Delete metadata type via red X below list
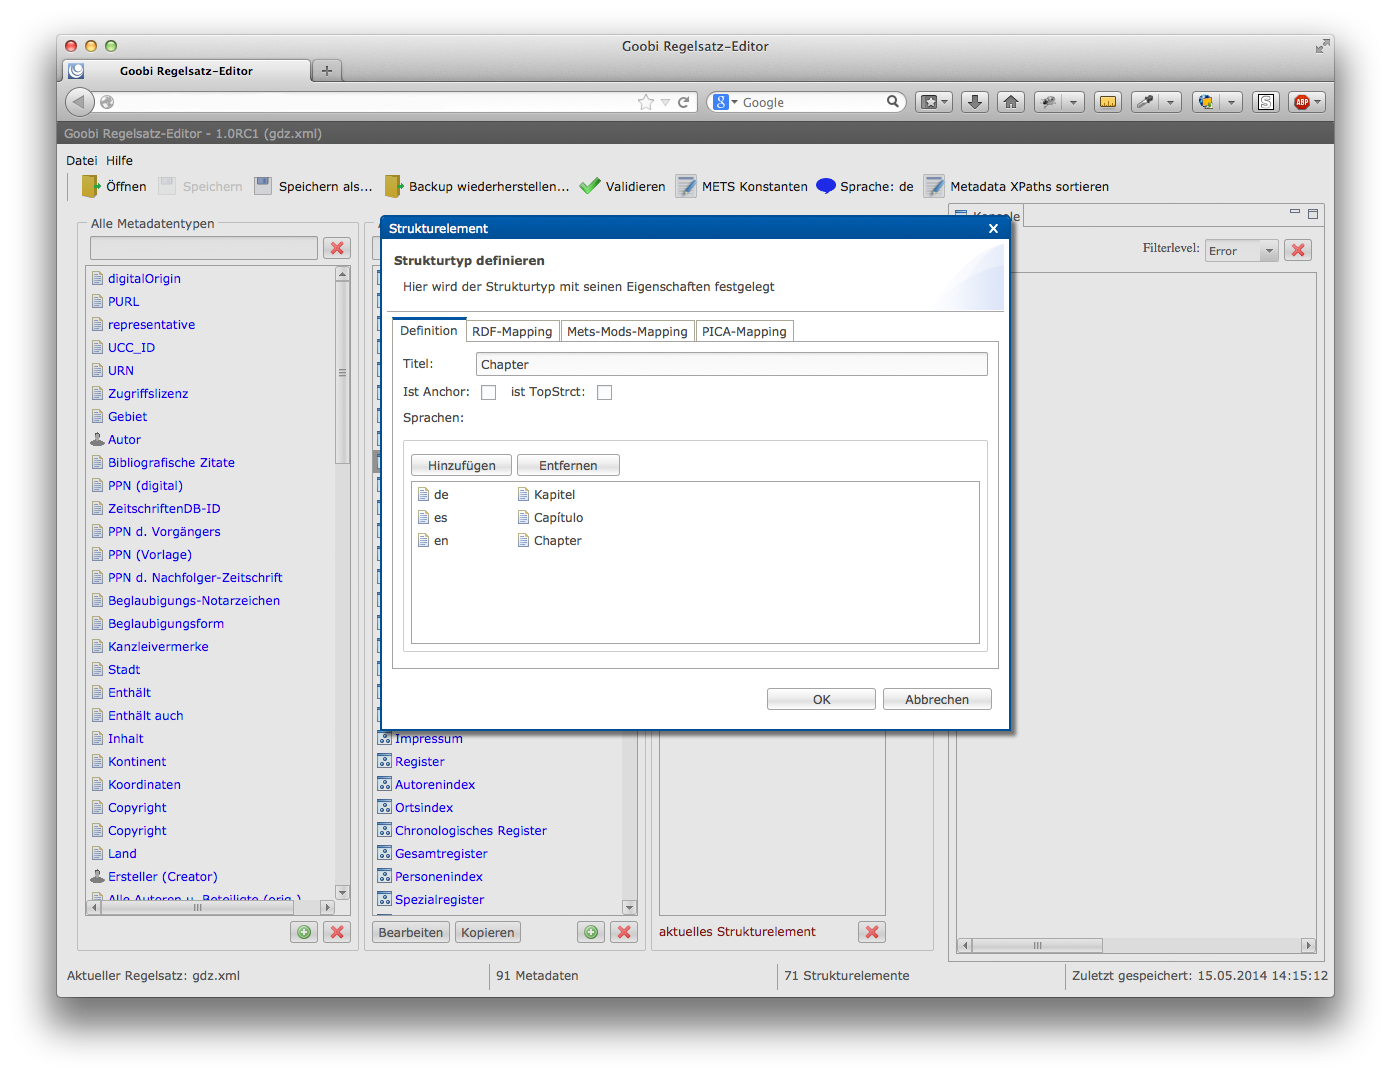Screen dimensions: 1391x1076 337,932
